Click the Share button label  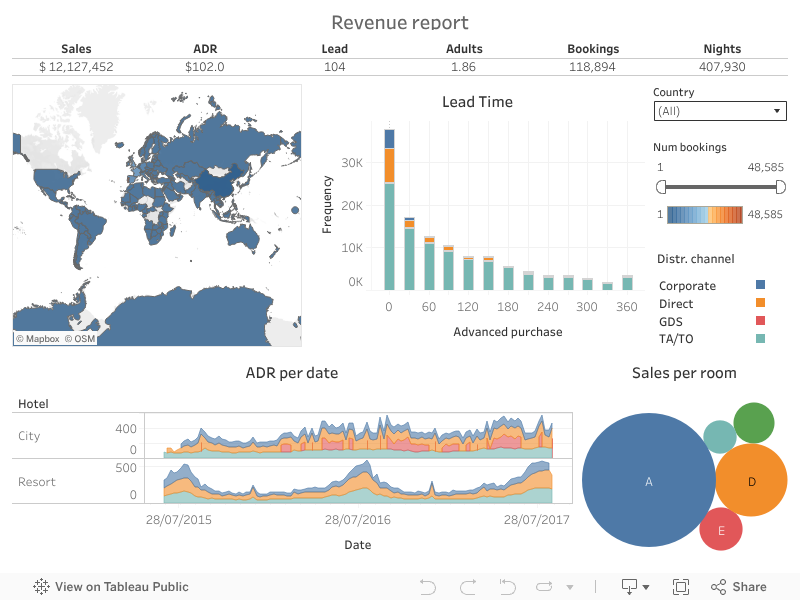pyautogui.click(x=749, y=587)
